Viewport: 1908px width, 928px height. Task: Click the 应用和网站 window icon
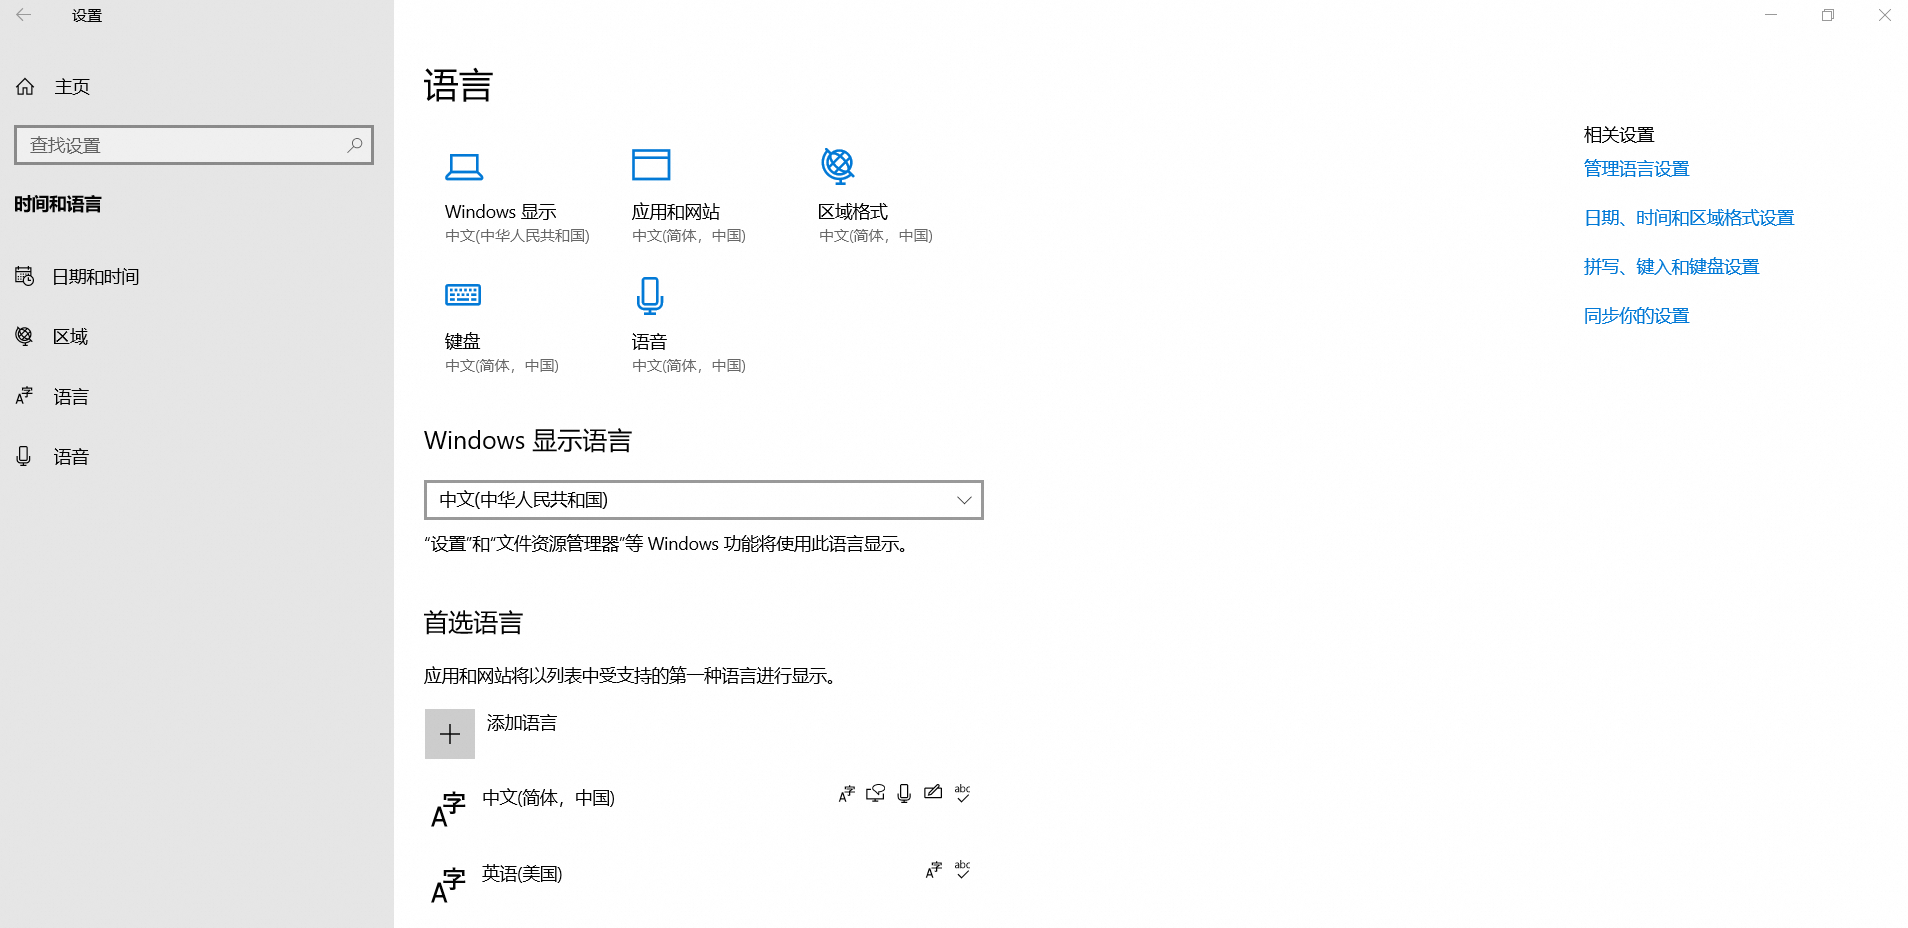pos(651,165)
